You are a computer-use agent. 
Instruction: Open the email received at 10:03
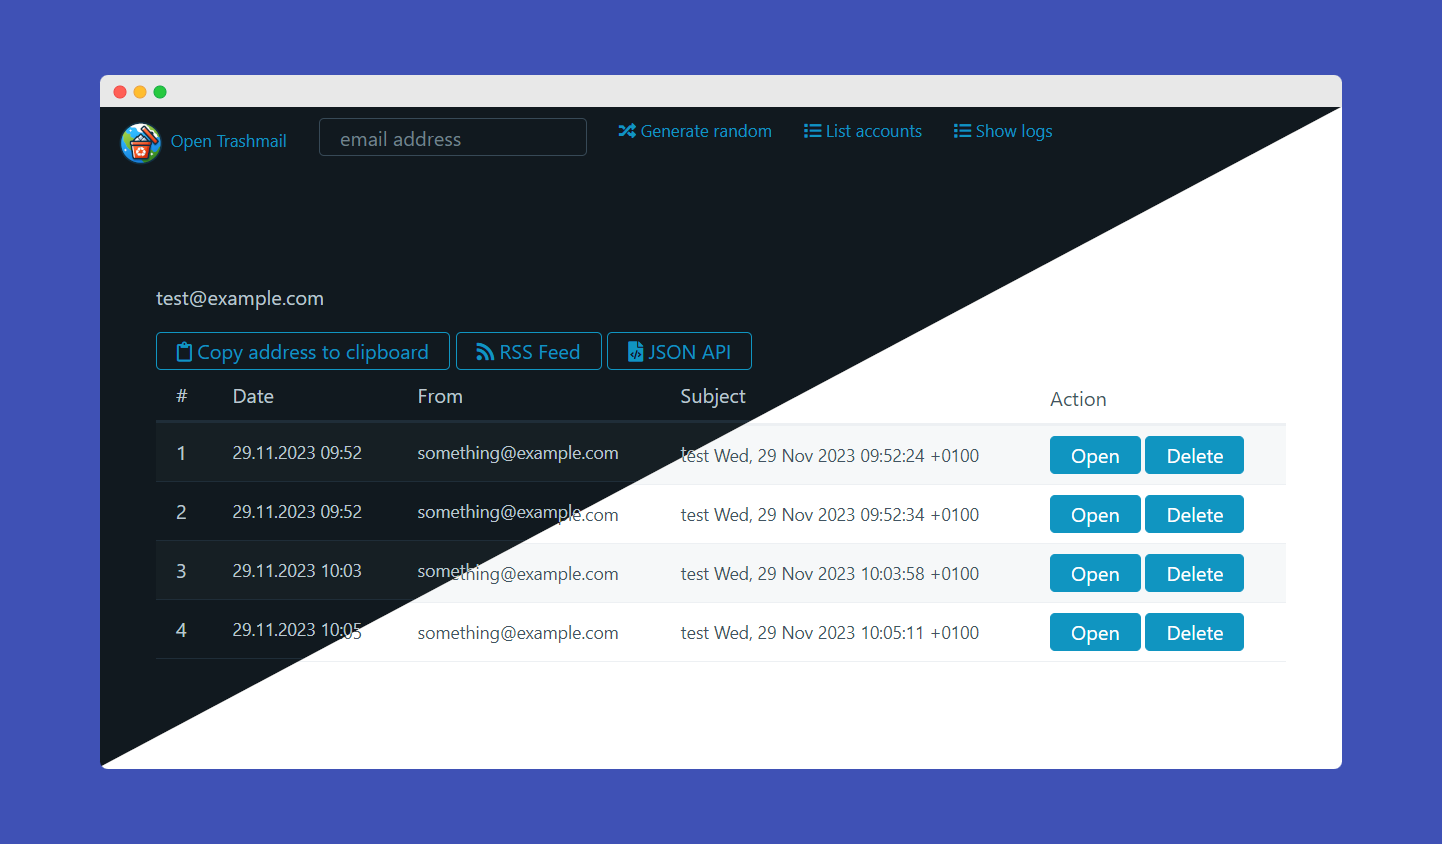click(x=1094, y=573)
